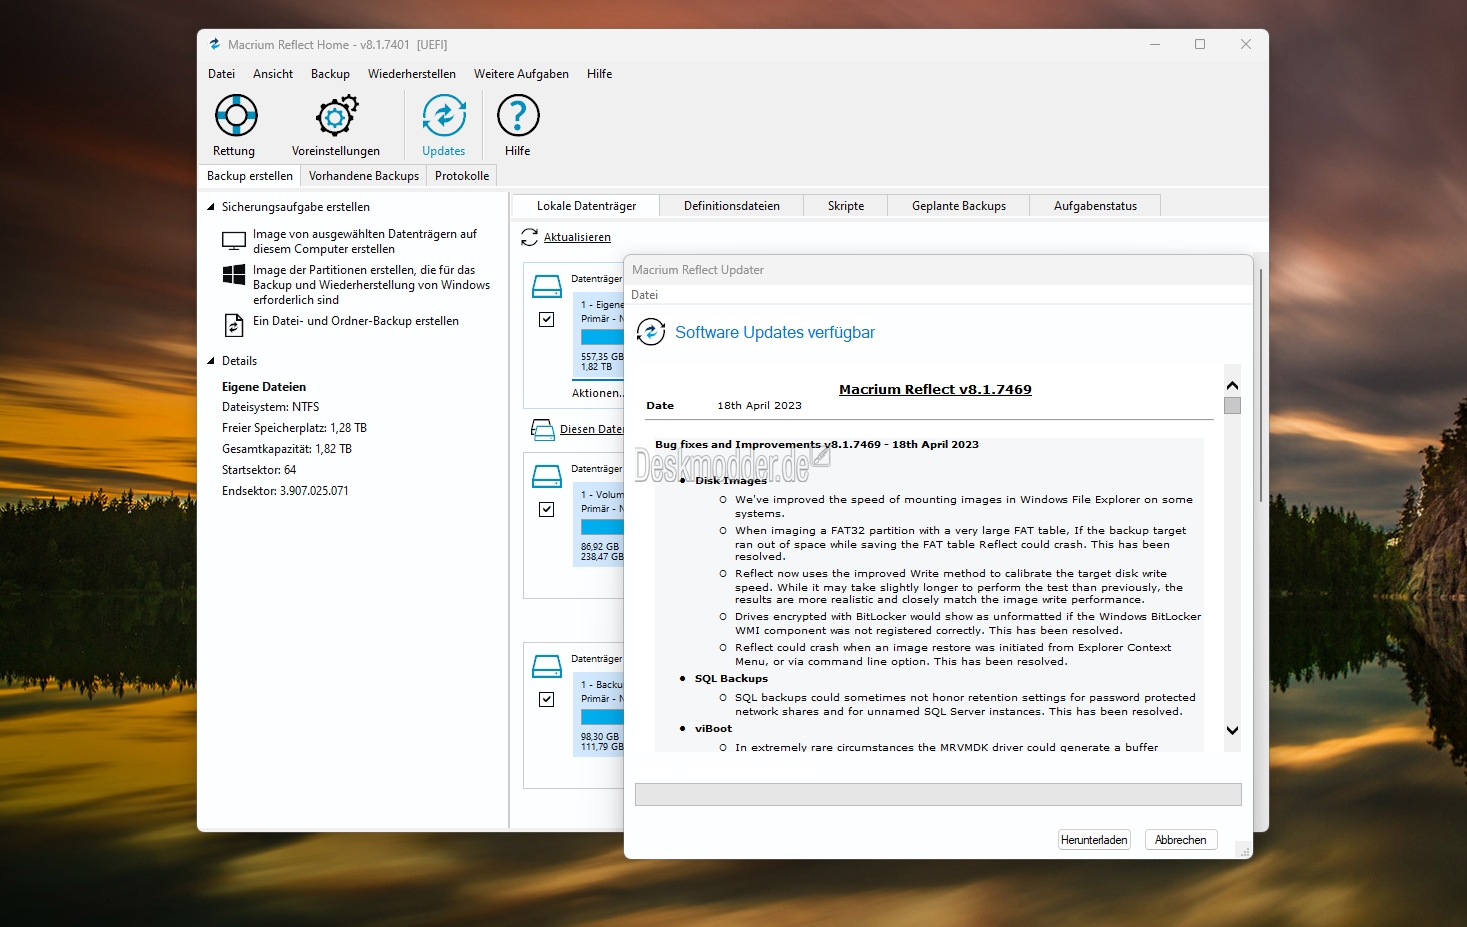1467x927 pixels.
Task: Collapse the Details section
Action: coord(211,361)
